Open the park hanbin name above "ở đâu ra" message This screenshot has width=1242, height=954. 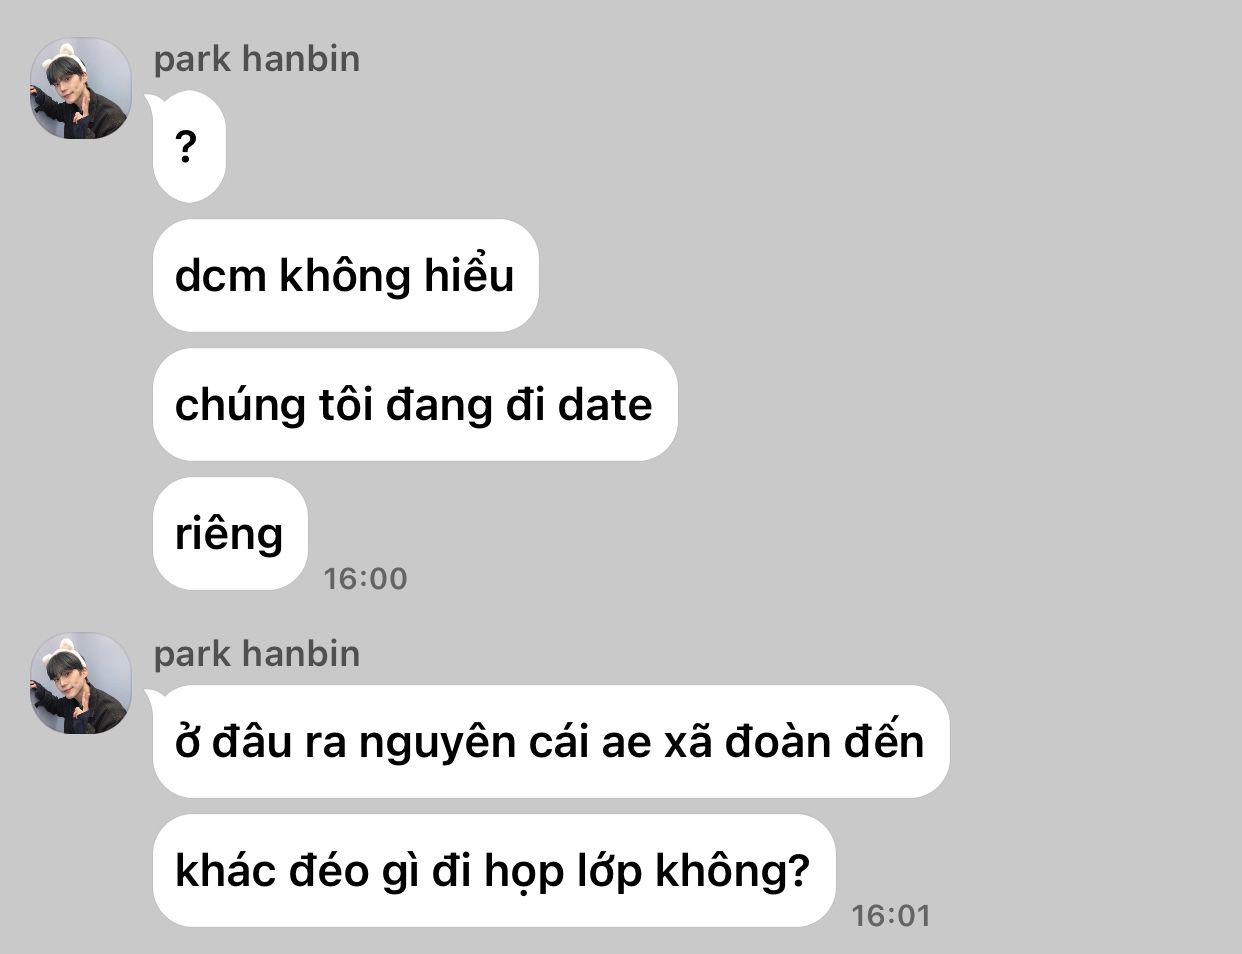click(x=257, y=653)
